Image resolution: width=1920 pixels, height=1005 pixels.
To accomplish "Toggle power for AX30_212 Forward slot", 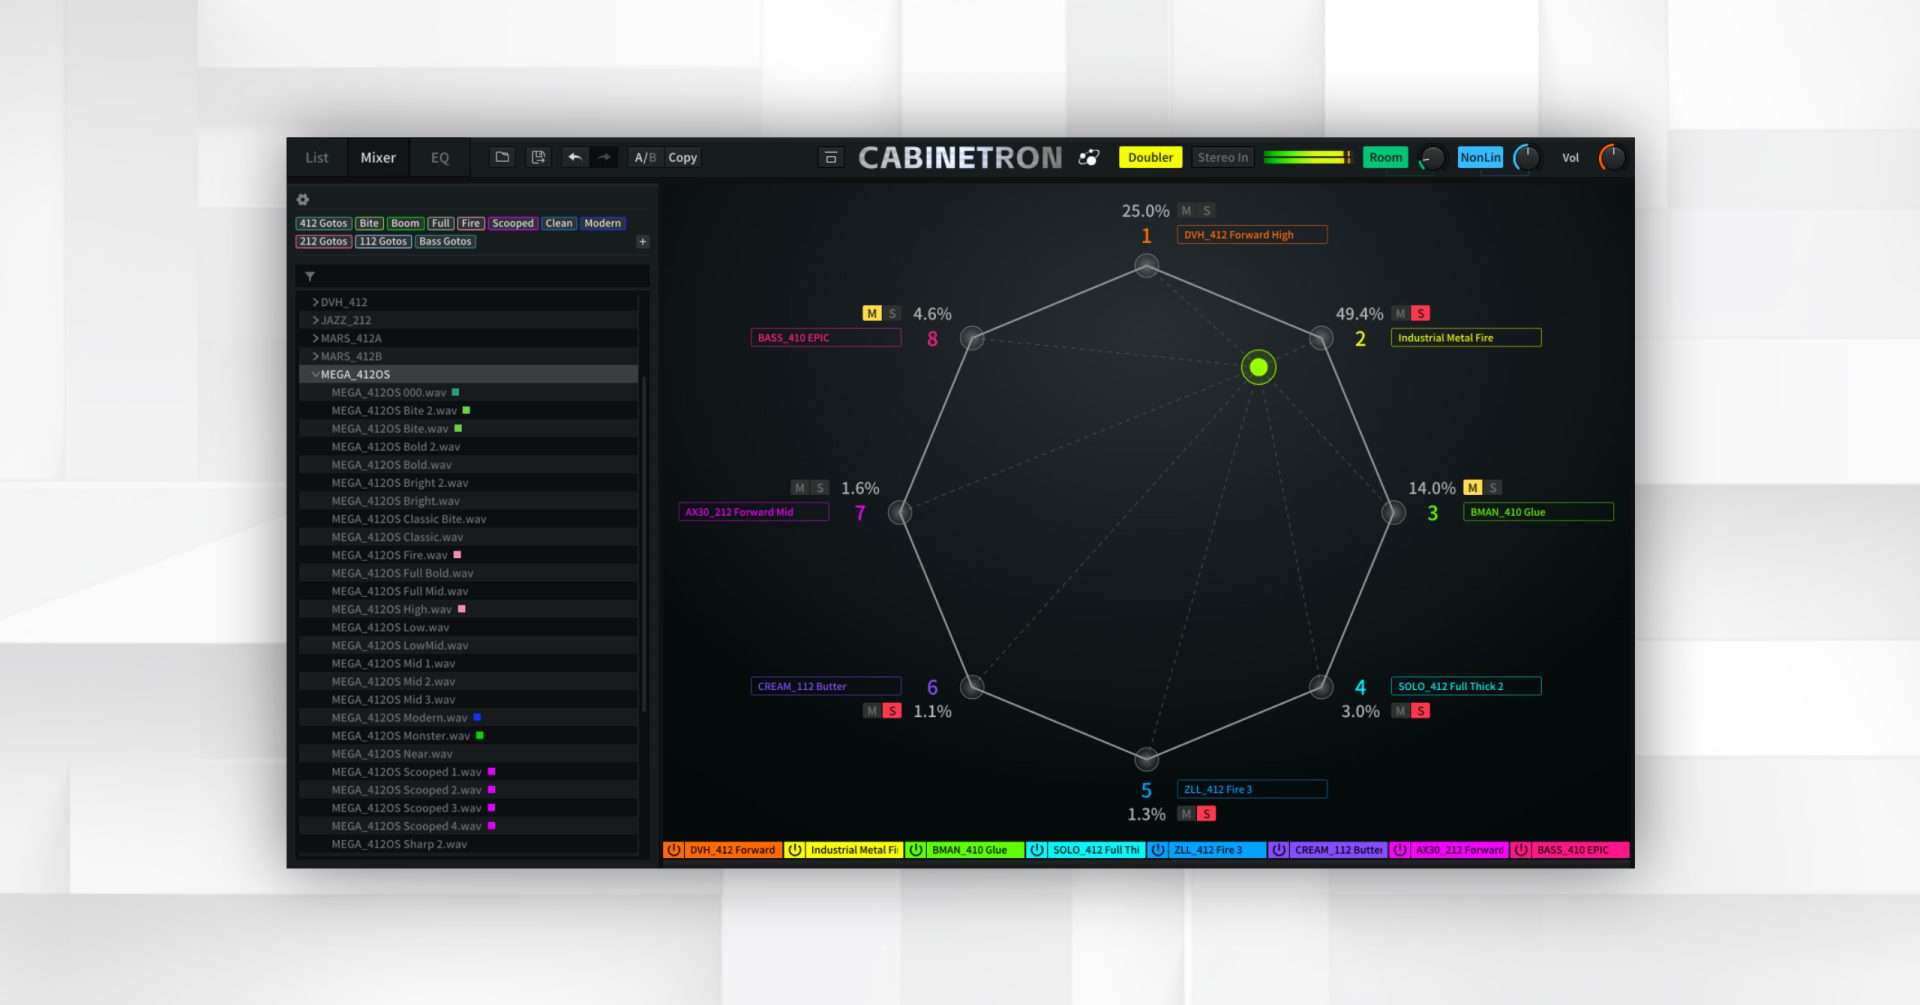I will (1400, 850).
